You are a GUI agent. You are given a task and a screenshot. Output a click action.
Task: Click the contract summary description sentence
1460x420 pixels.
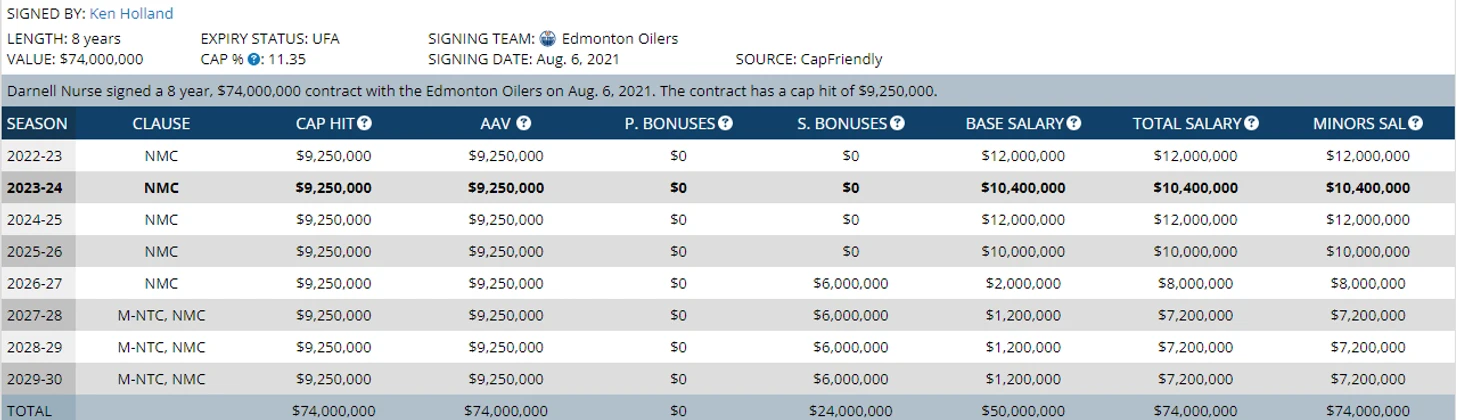coord(471,91)
